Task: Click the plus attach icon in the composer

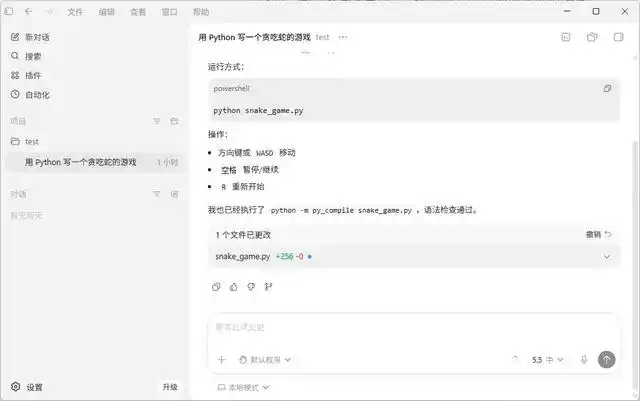Action: coord(222,360)
